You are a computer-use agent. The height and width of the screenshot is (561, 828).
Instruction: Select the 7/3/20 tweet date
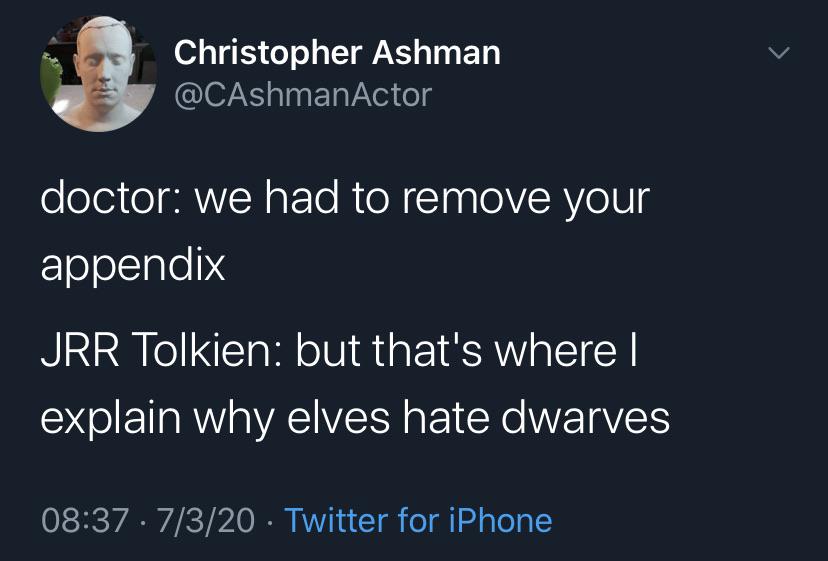(206, 520)
